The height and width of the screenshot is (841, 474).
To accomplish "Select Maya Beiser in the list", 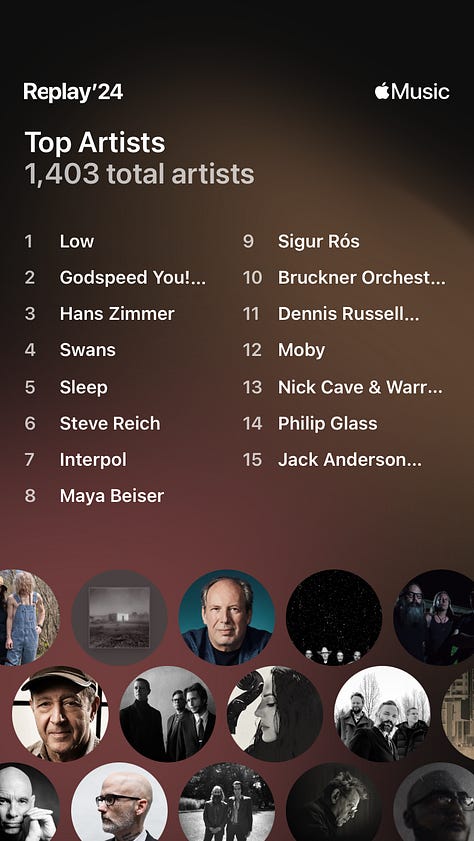I will [x=112, y=496].
